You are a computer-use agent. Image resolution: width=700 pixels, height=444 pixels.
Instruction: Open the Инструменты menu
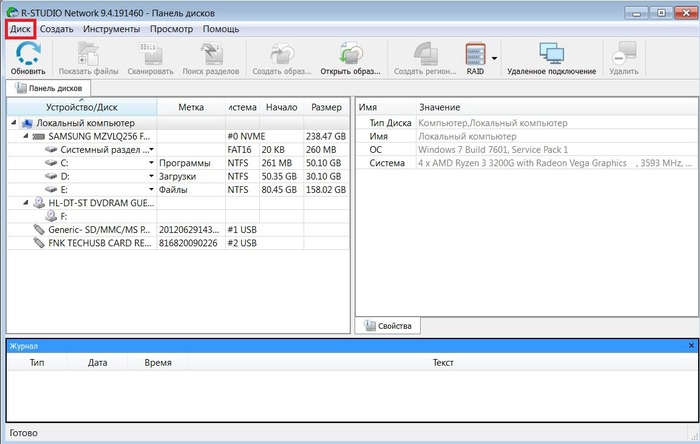point(111,29)
